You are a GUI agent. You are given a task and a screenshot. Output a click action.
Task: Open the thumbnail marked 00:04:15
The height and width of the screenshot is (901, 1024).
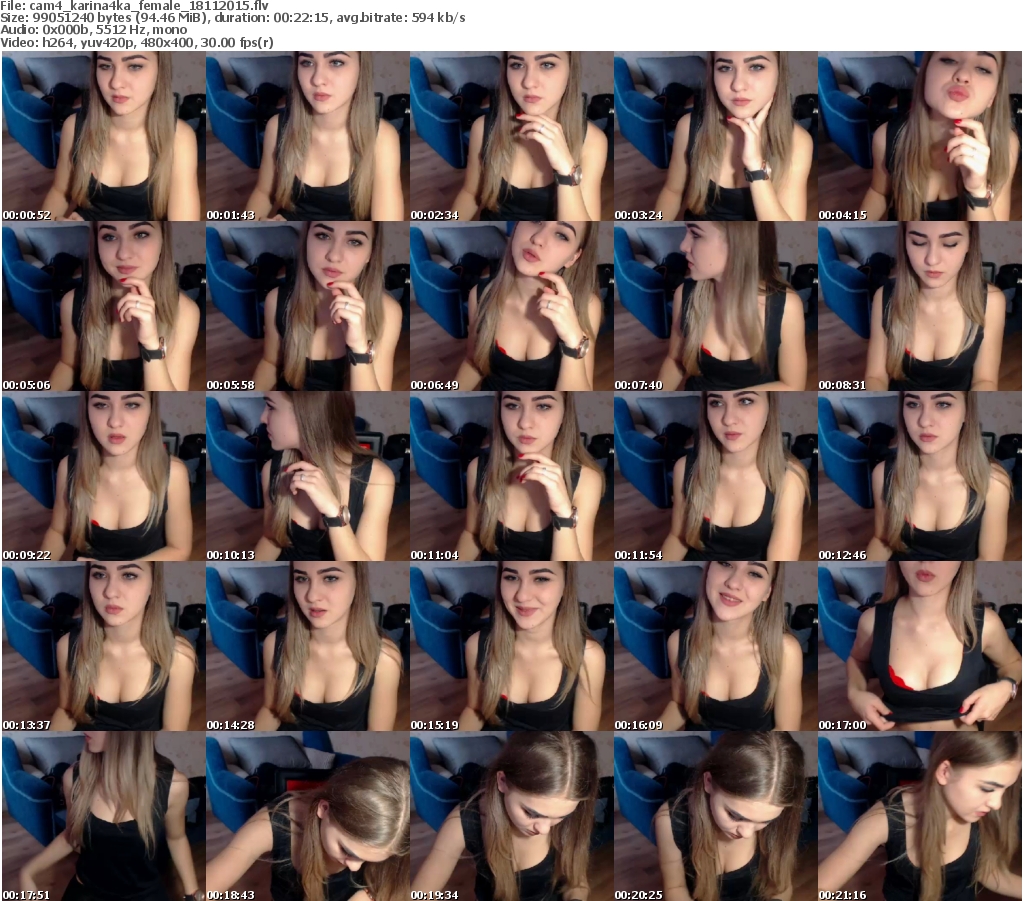[920, 136]
